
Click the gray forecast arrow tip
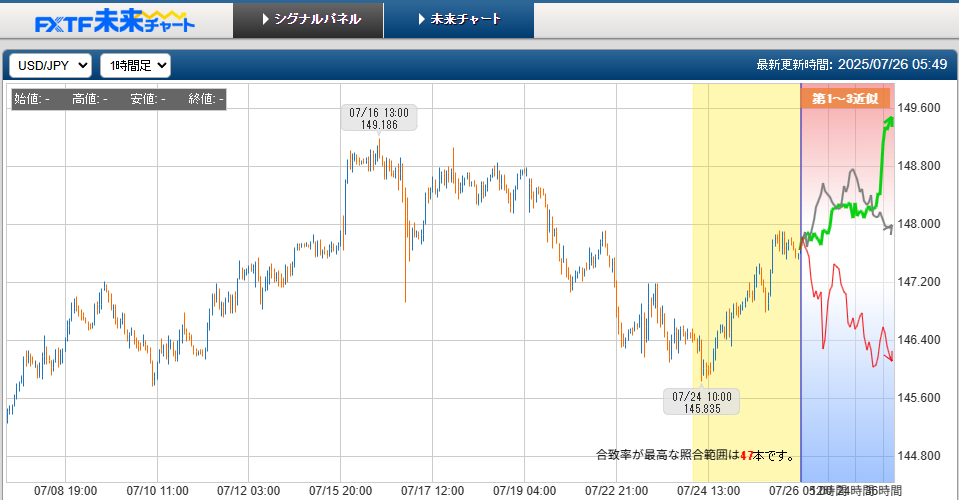[x=890, y=229]
